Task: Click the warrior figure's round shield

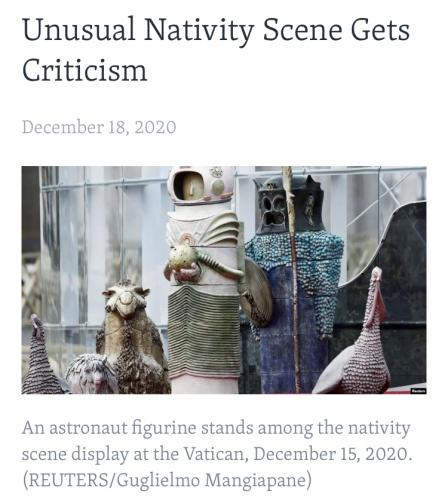Action: click(256, 292)
